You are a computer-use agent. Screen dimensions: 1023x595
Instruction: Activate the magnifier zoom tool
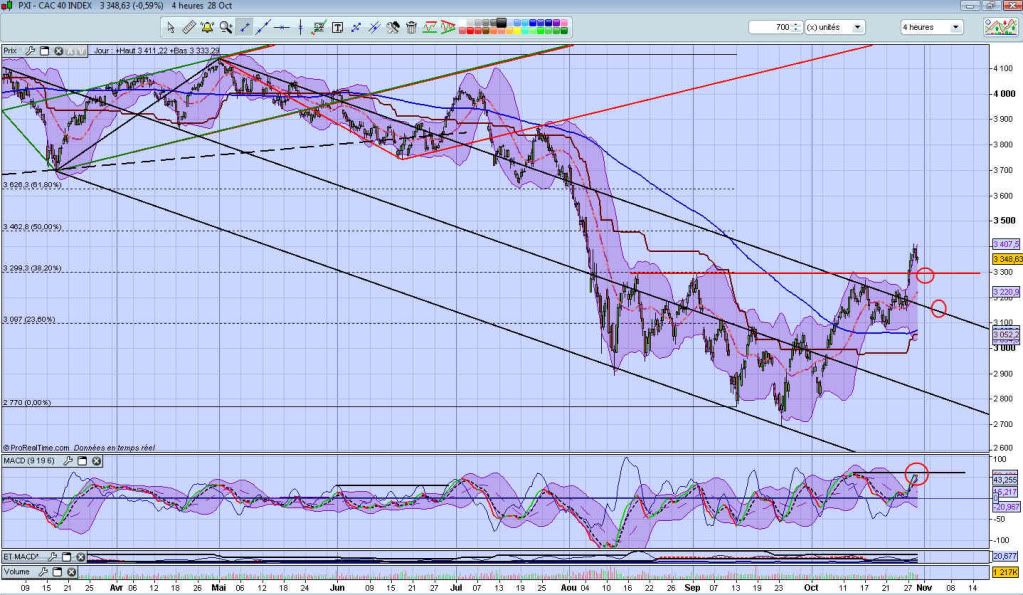(x=226, y=27)
